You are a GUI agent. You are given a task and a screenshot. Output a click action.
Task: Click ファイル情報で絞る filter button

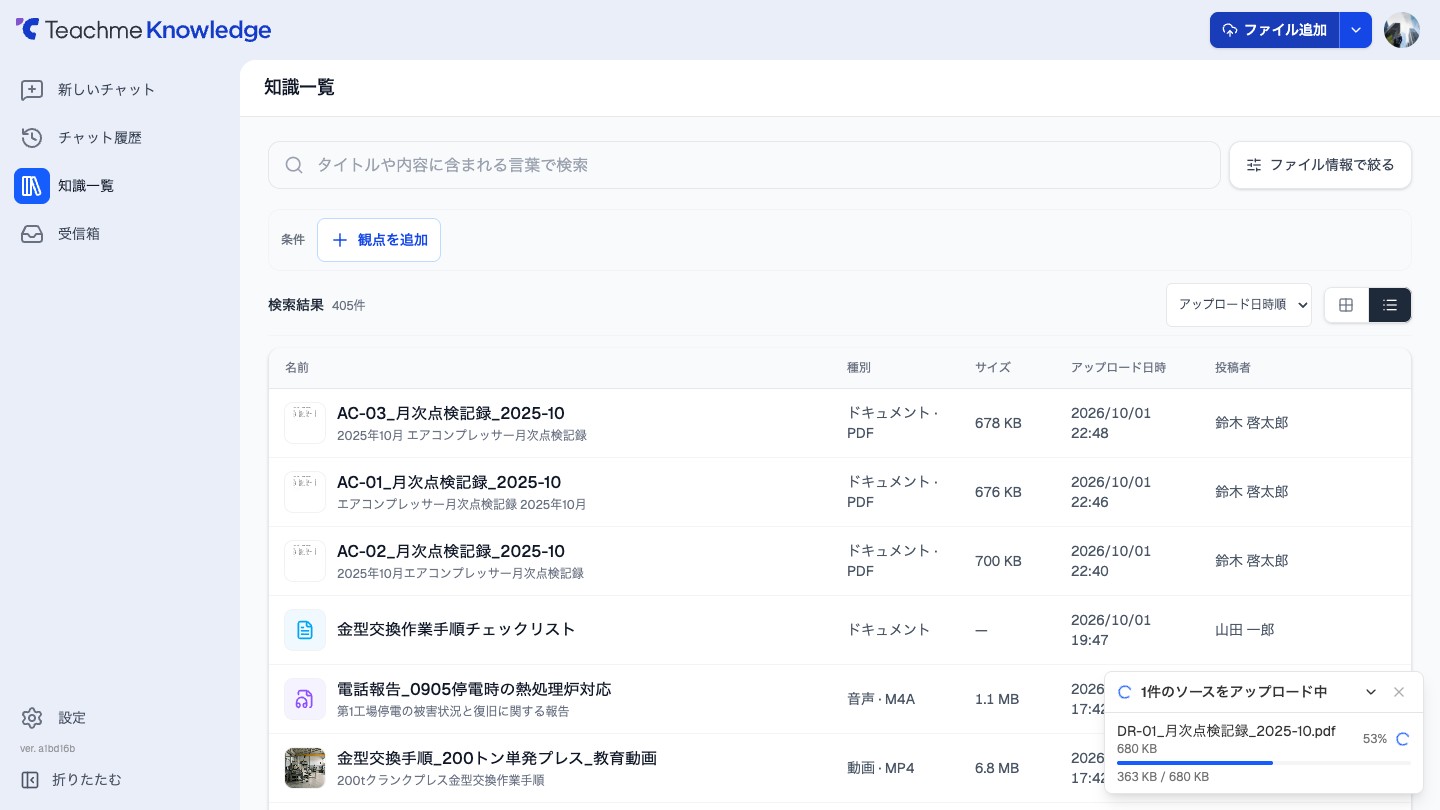1320,165
